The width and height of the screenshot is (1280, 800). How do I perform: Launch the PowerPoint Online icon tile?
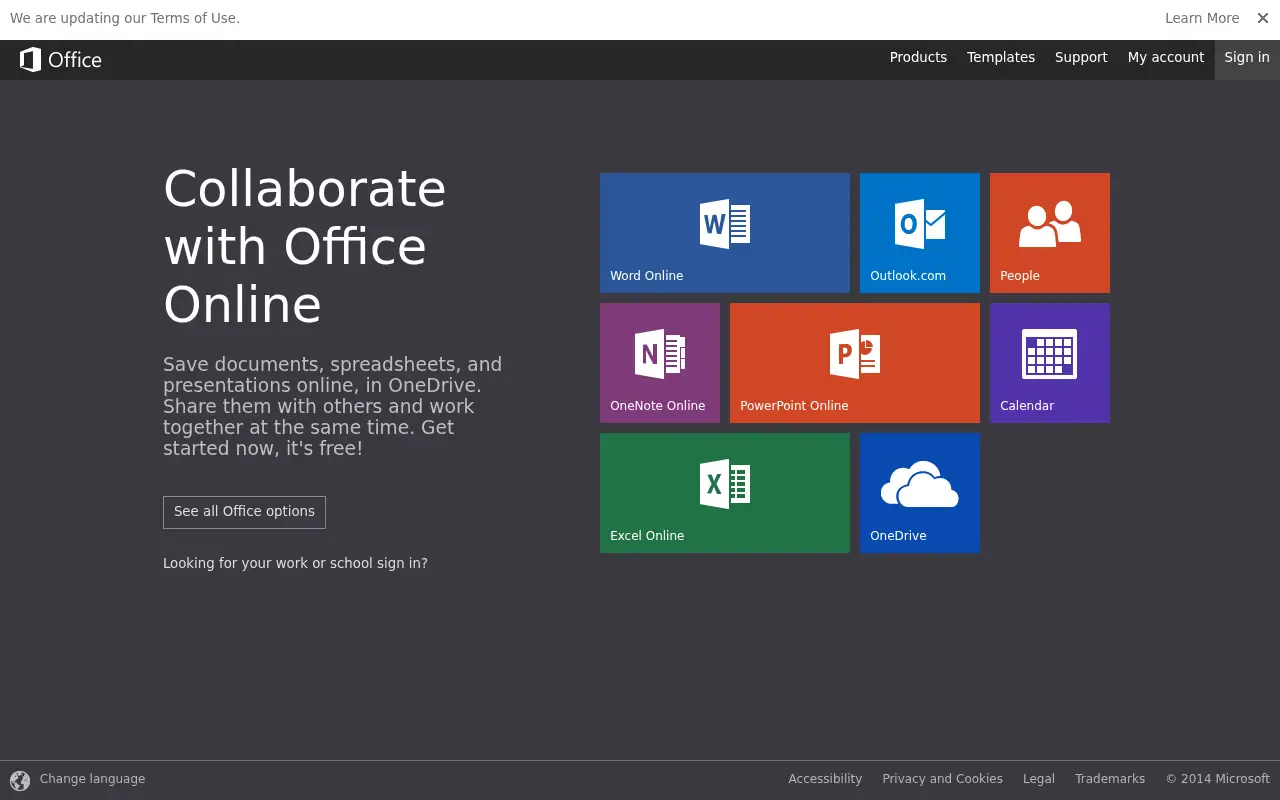coord(855,363)
